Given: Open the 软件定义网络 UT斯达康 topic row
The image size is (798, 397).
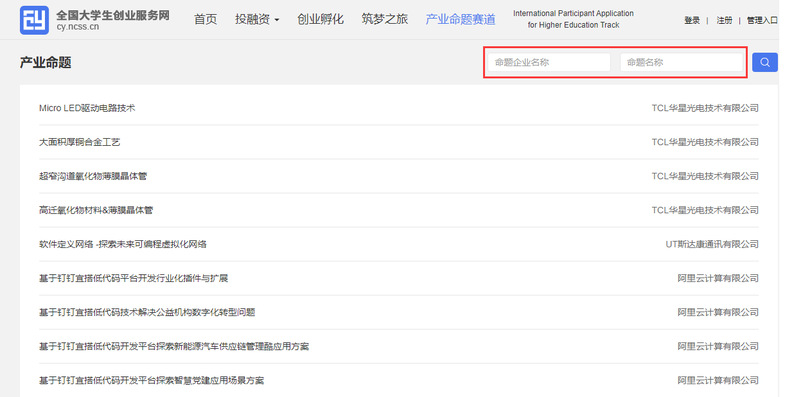Looking at the screenshot, I should point(398,244).
